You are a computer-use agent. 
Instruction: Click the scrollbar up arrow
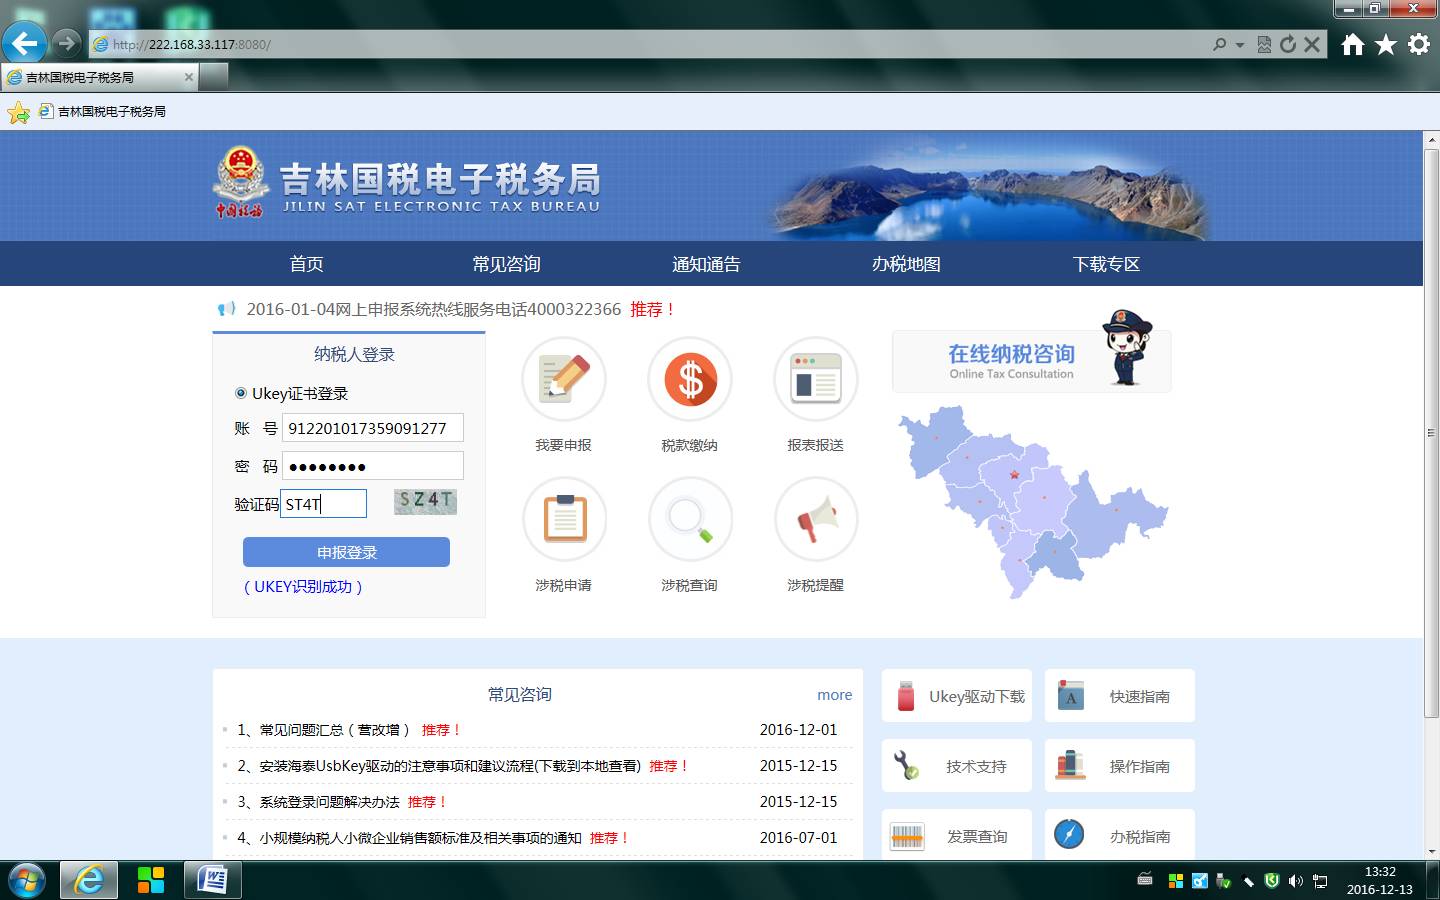[x=1431, y=139]
